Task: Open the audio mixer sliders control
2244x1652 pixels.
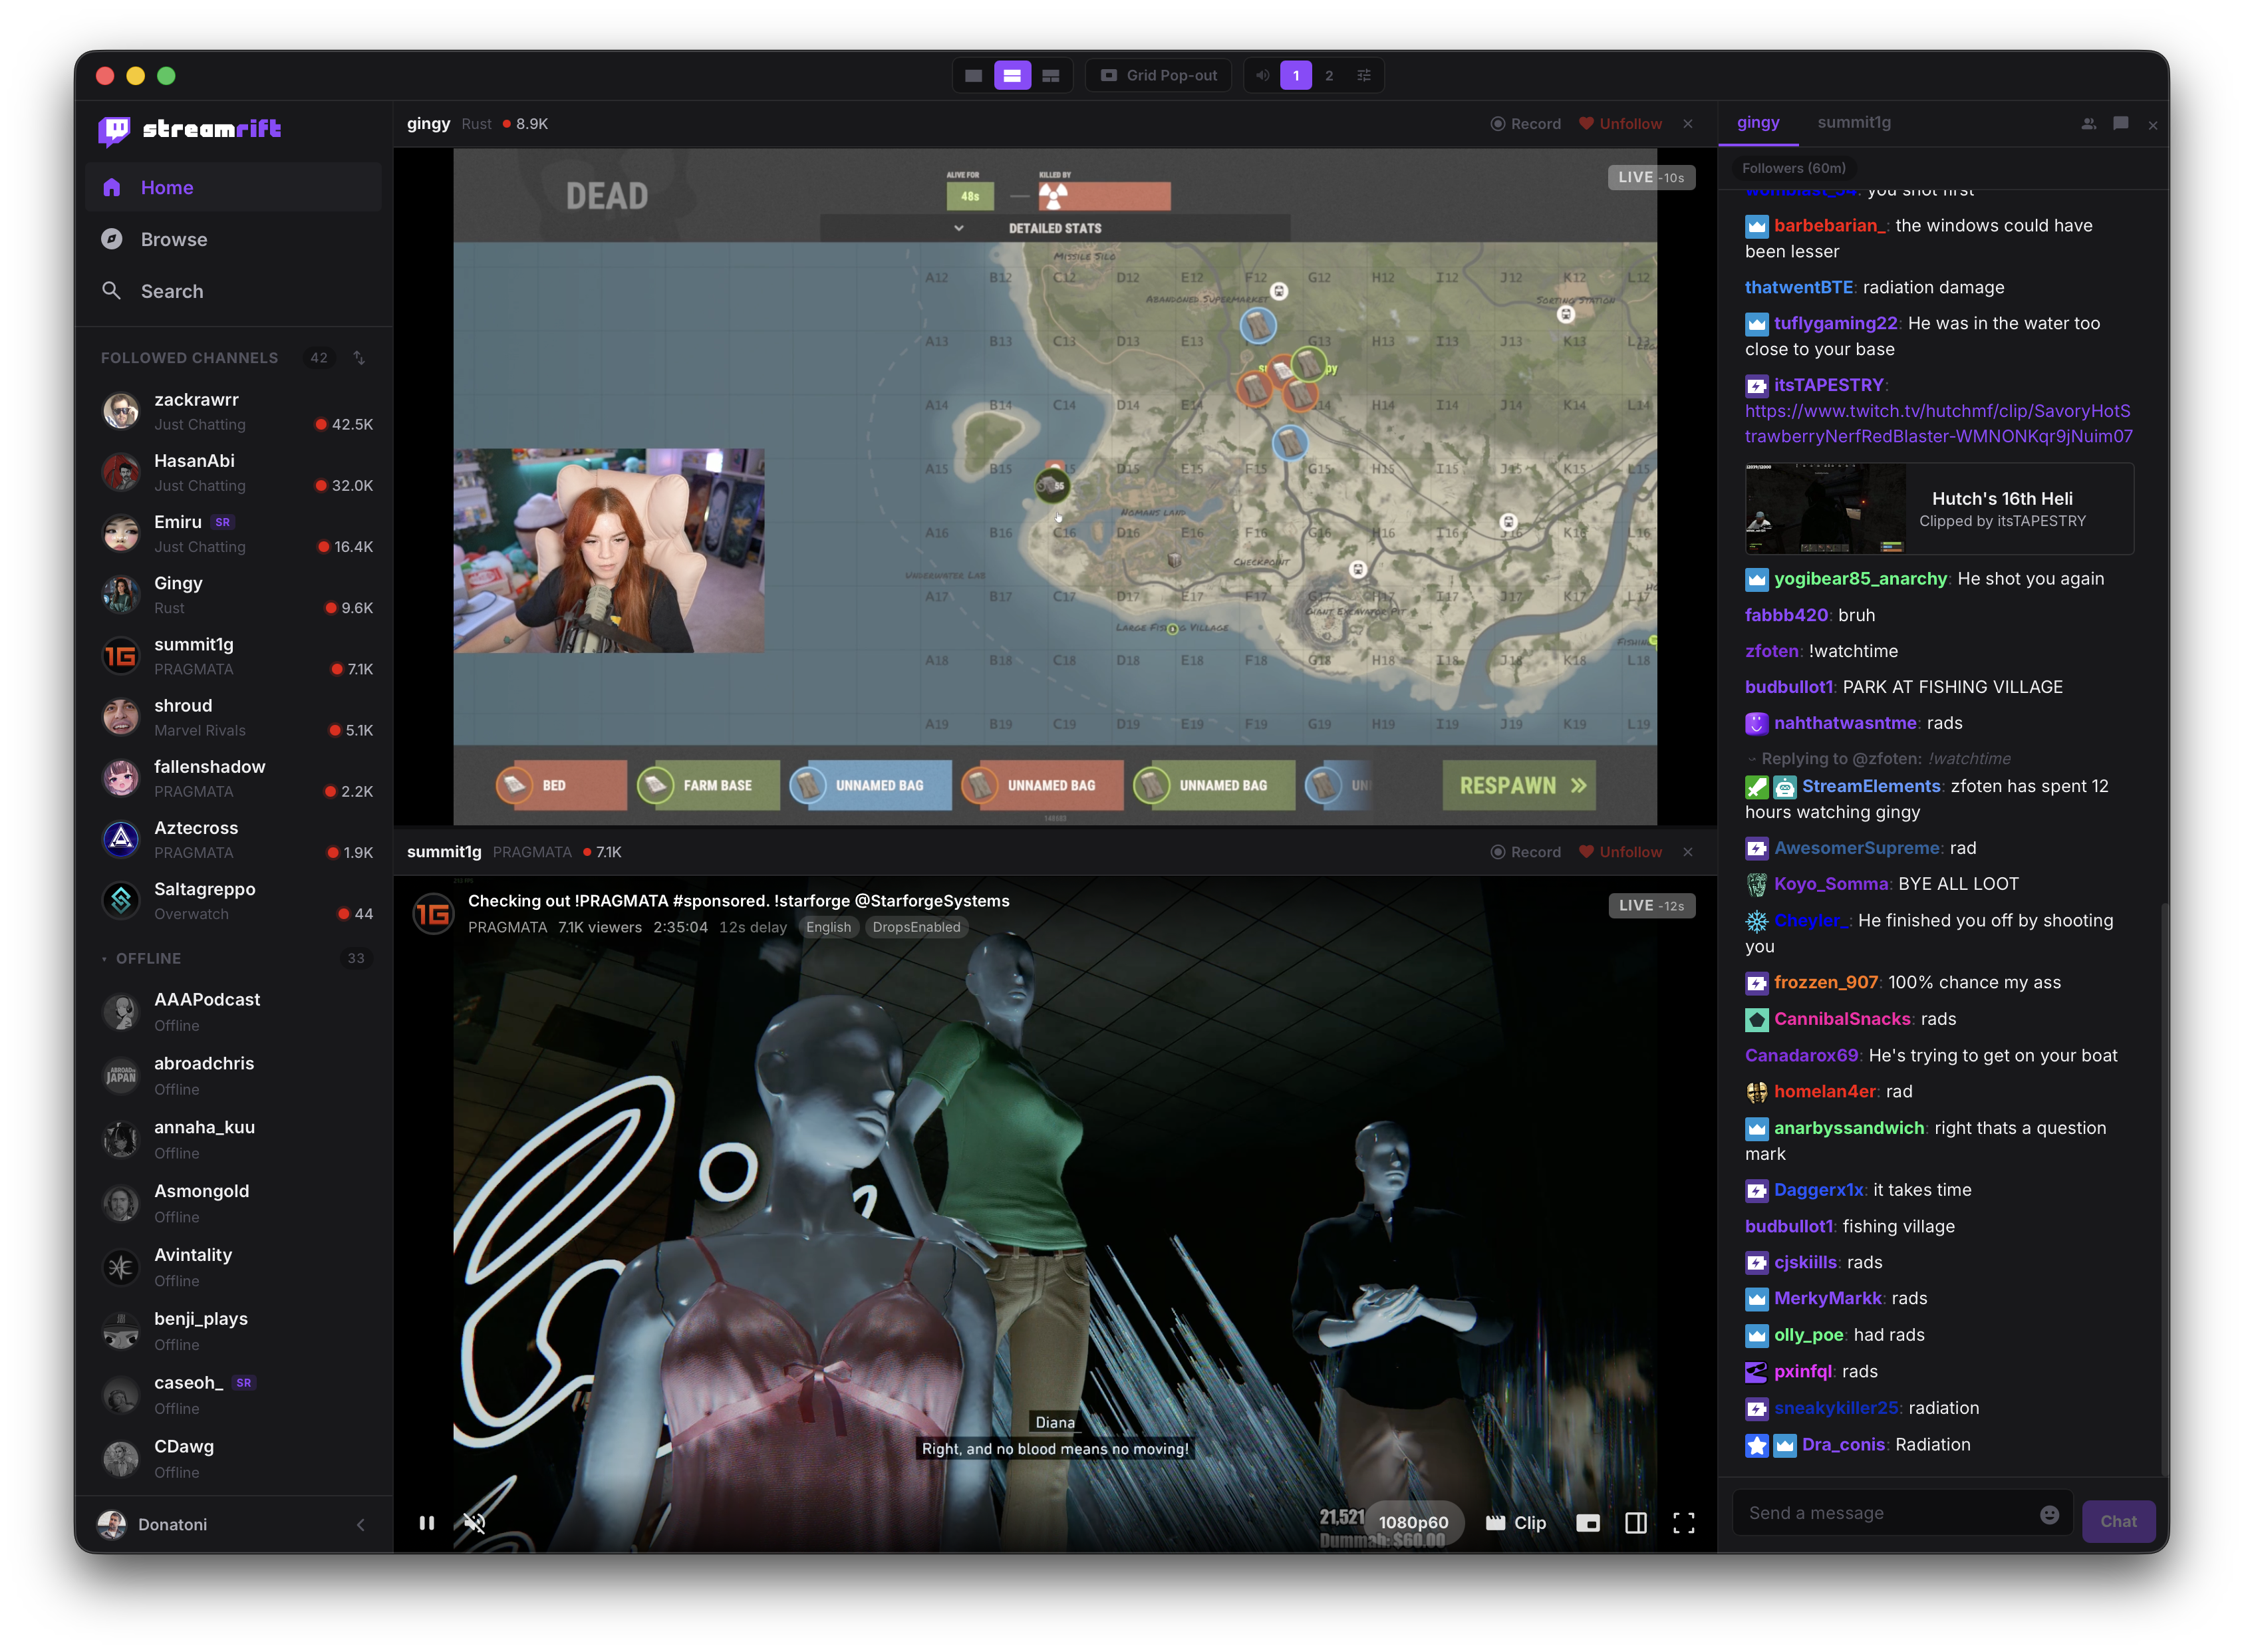Action: click(x=1363, y=75)
